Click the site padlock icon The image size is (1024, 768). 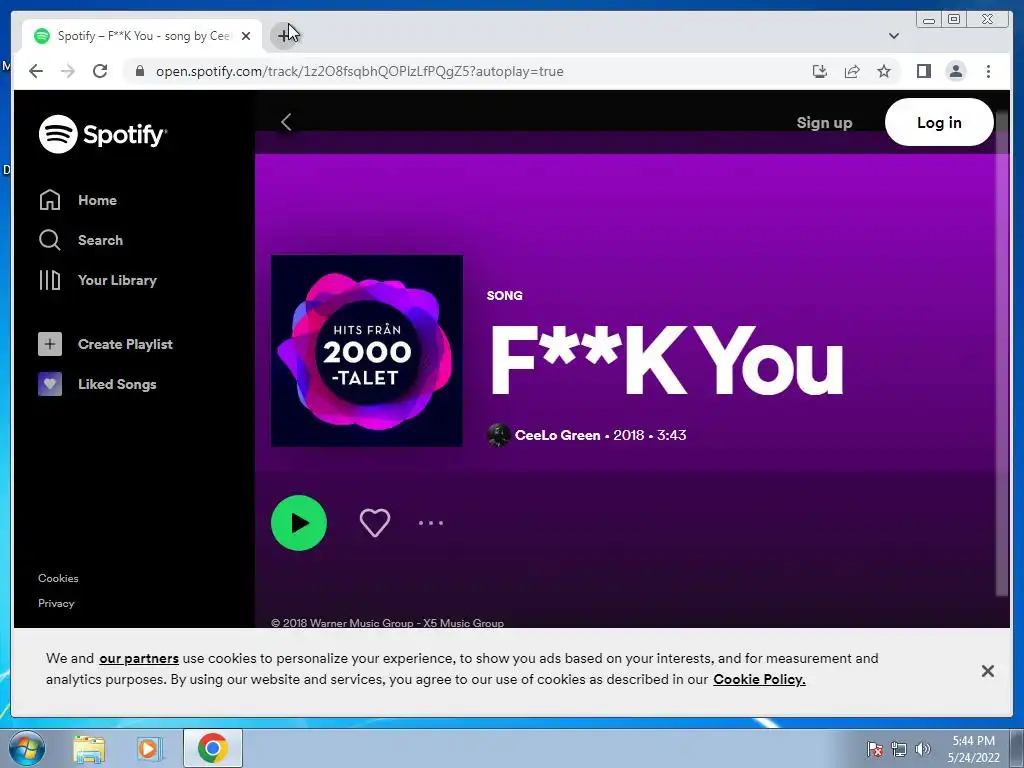click(140, 71)
